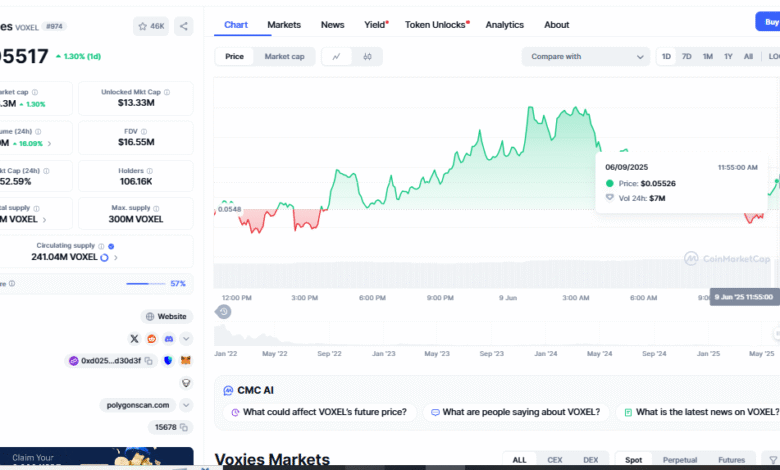Screen dimensions: 780x470
Task: Click the Volume (24h) info icon
Action: pos(38,132)
